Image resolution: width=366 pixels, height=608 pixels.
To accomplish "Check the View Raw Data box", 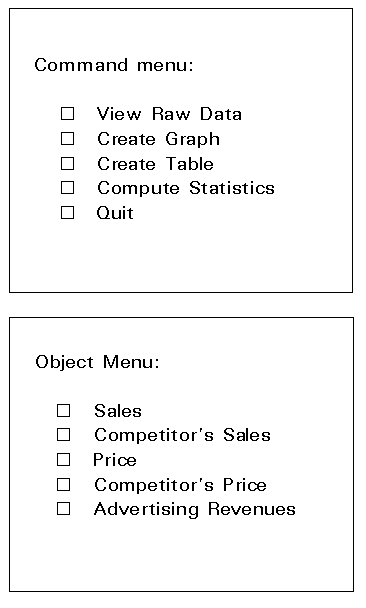I will (67, 114).
